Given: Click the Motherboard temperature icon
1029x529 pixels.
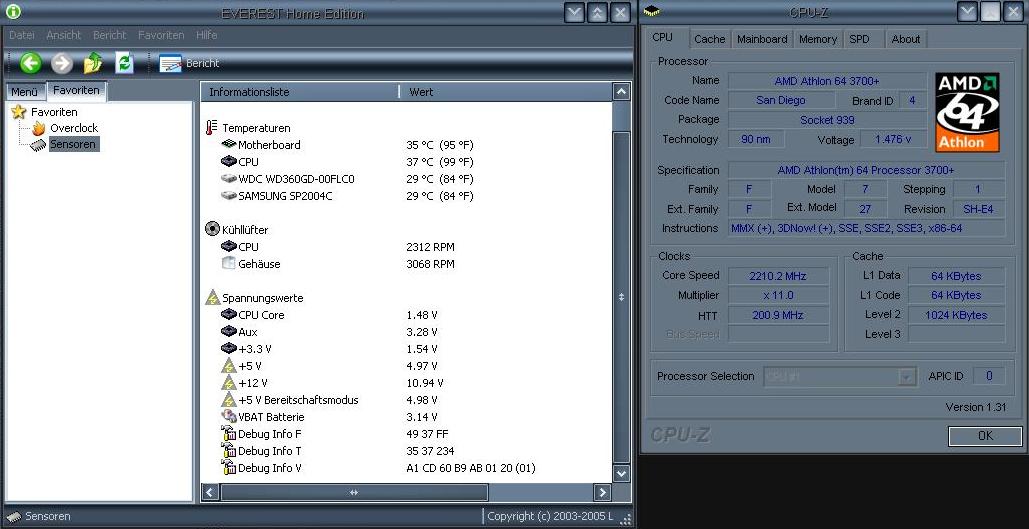Looking at the screenshot, I should point(228,144).
